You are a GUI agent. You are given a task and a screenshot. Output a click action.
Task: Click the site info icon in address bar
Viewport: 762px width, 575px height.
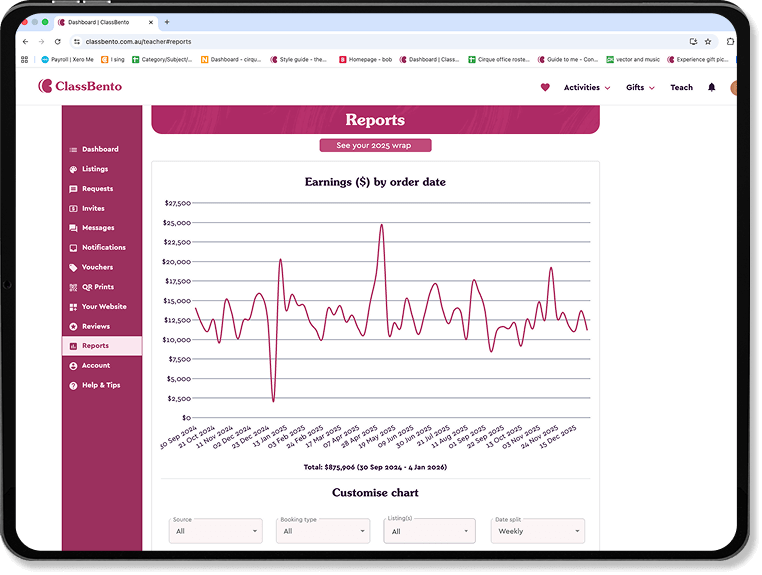[77, 42]
